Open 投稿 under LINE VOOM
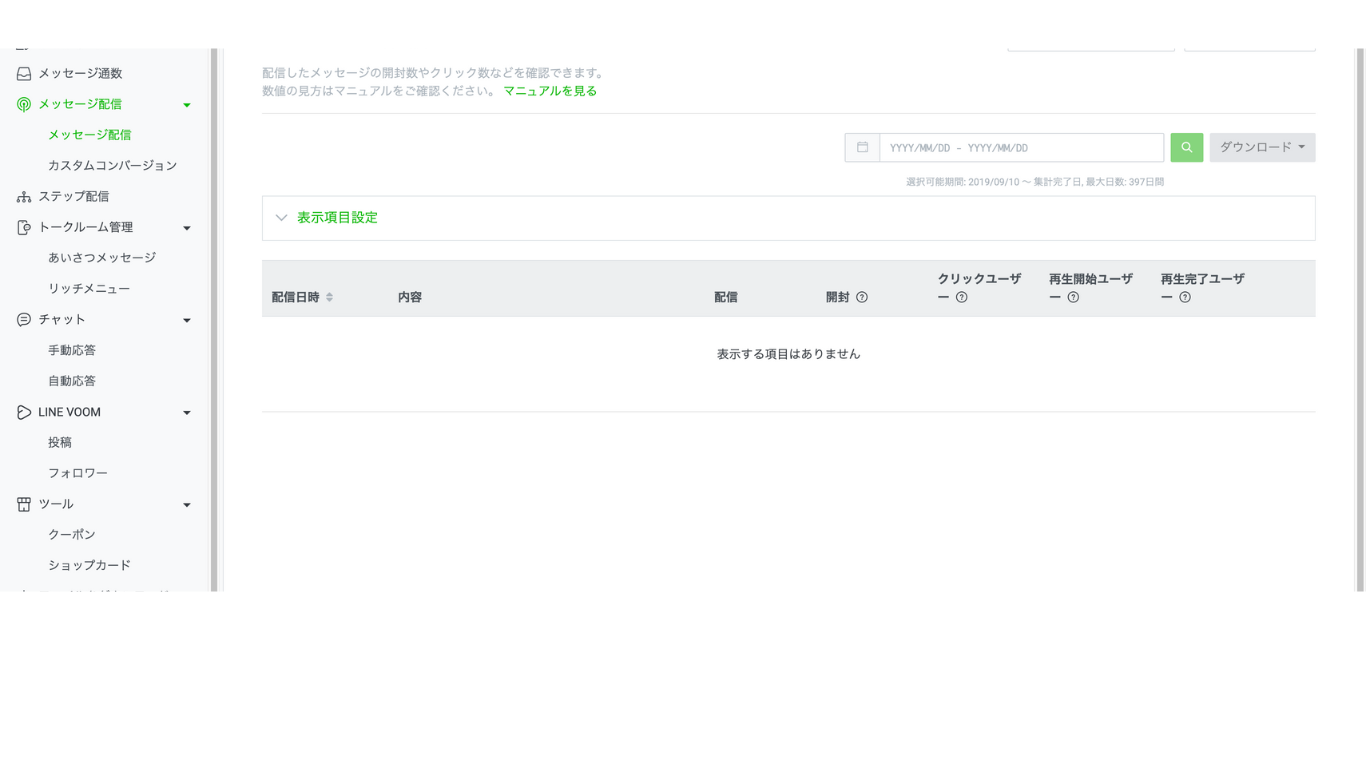 [60, 442]
